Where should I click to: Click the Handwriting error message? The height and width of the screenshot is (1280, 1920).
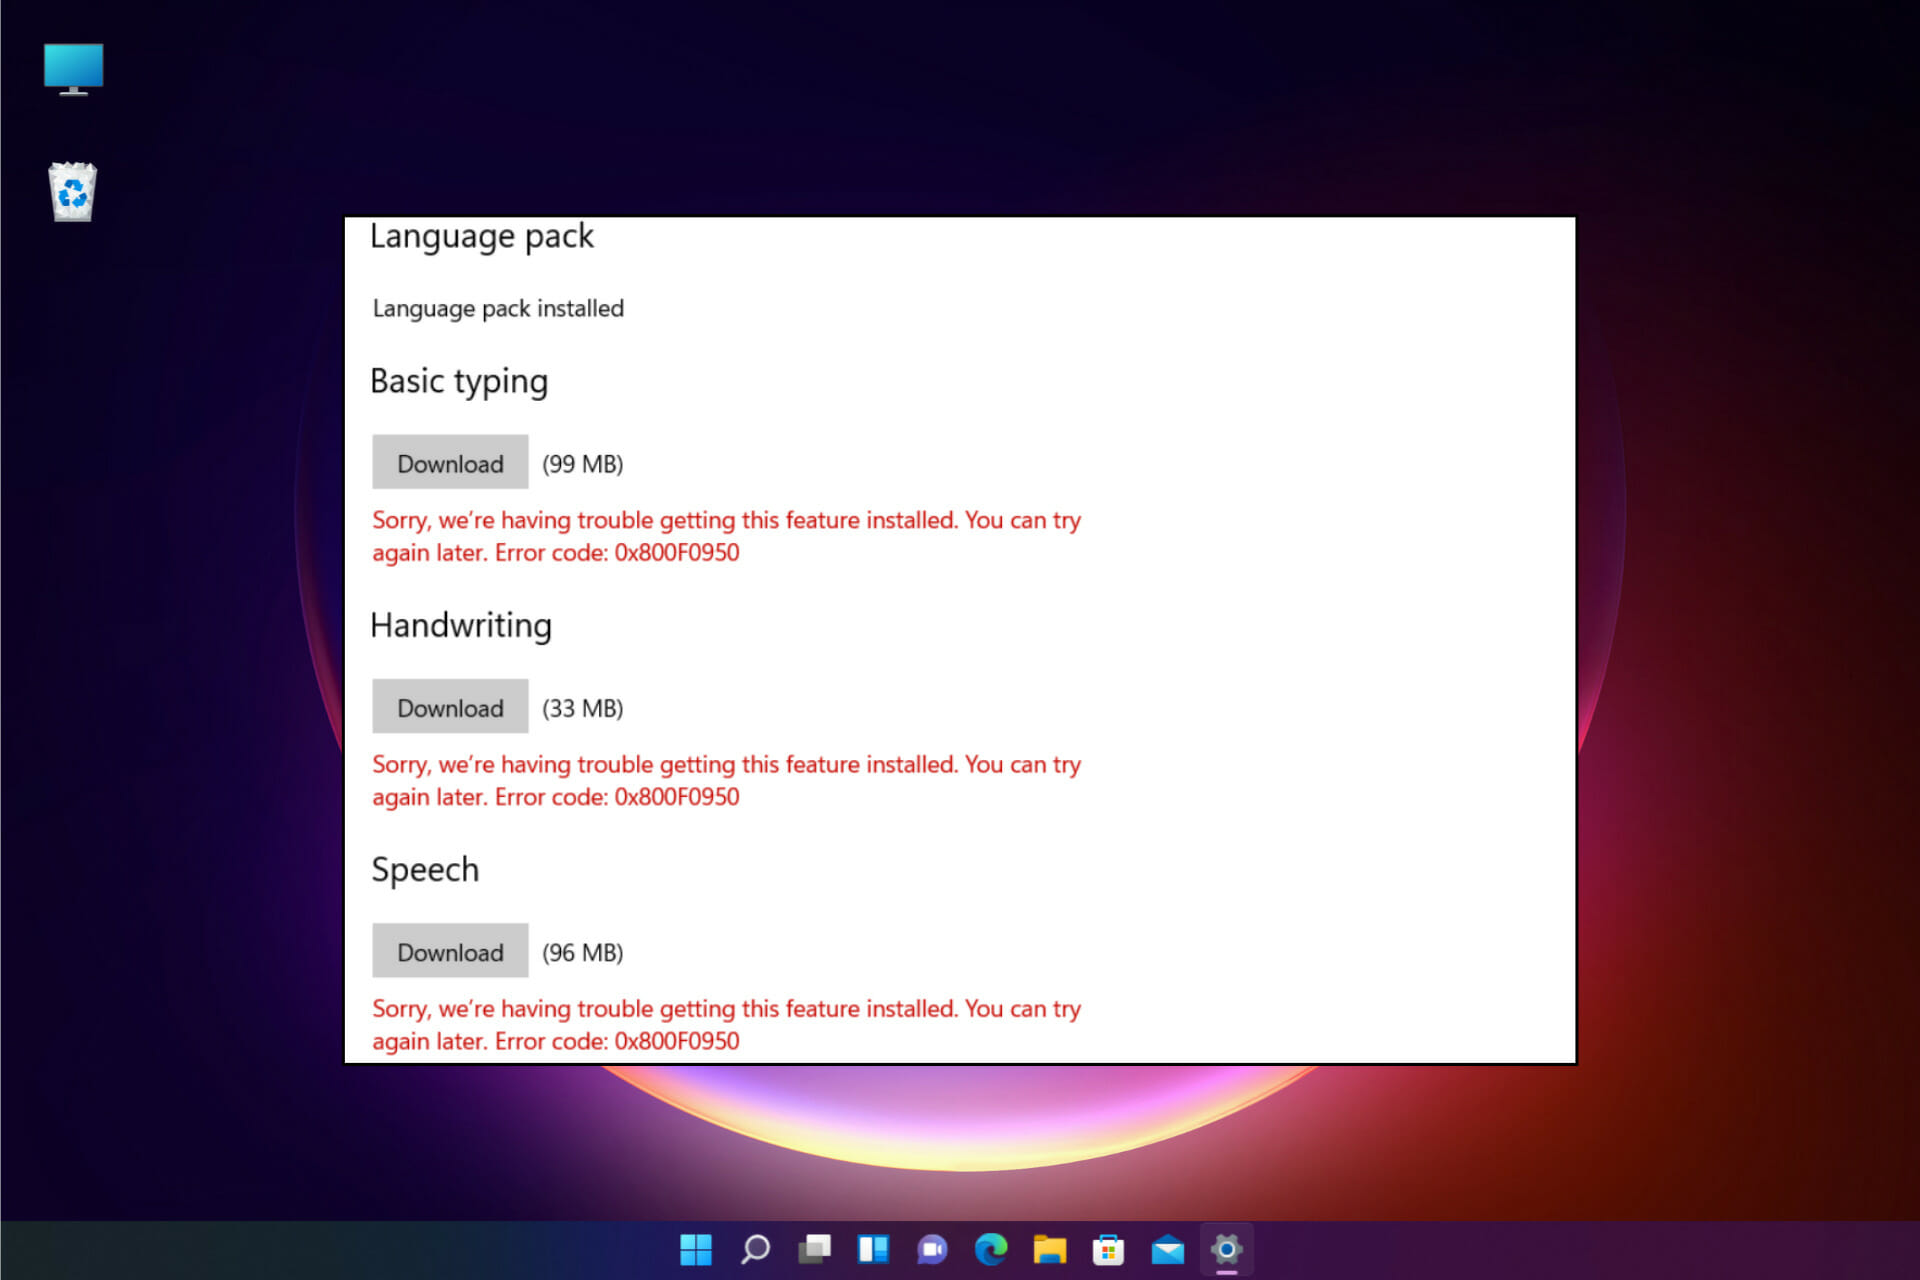point(726,780)
